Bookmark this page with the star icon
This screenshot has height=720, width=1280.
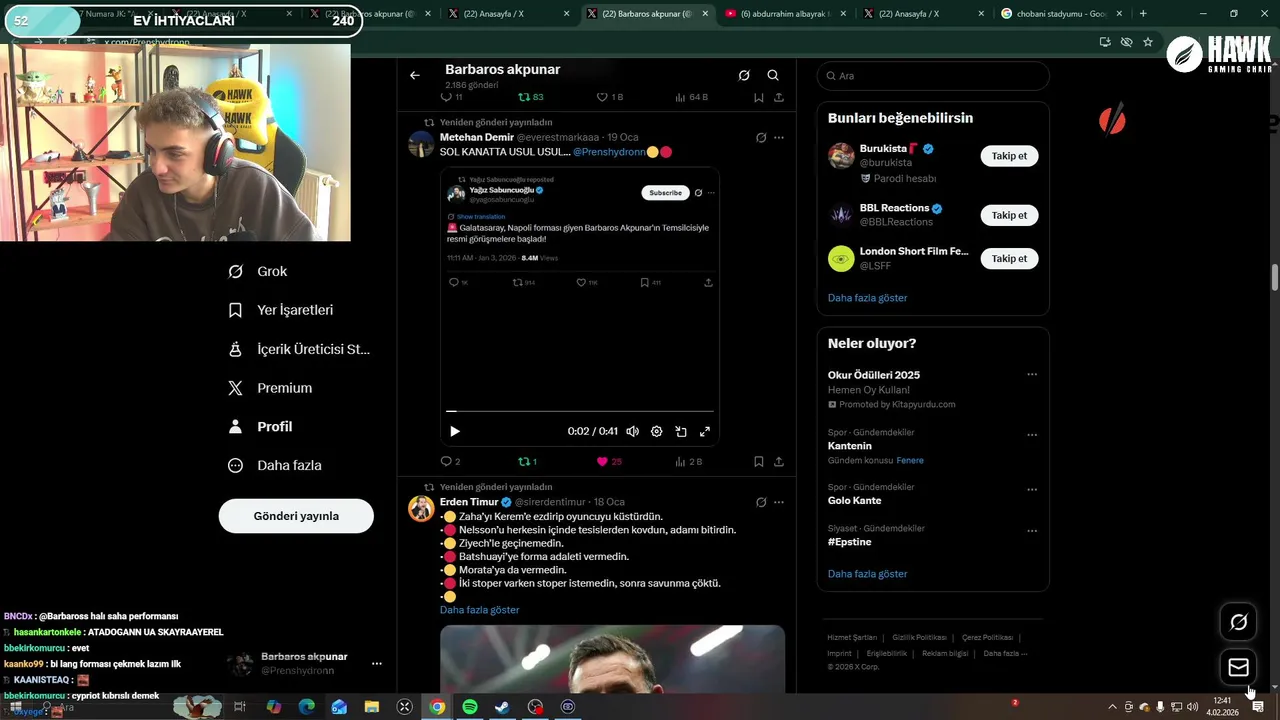coord(1148,42)
